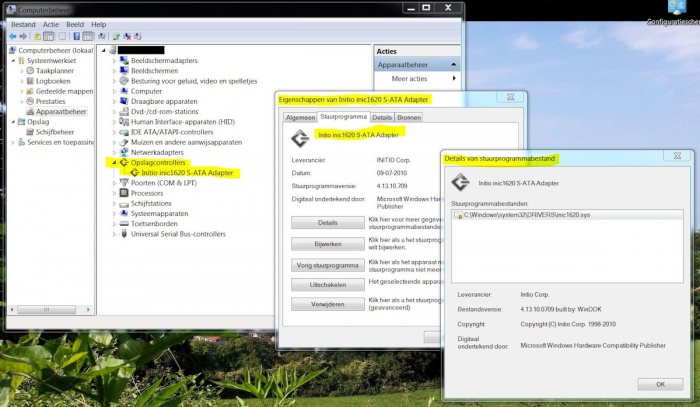Viewport: 700px width, 407px height.
Task: Open the Help menu
Action: (99, 25)
